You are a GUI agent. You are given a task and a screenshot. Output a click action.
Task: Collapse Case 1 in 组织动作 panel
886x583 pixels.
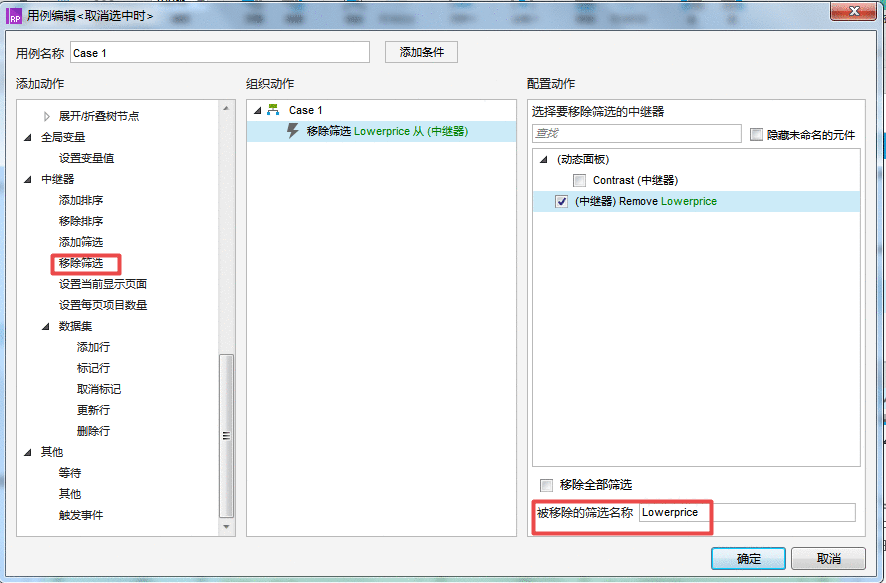(x=258, y=110)
